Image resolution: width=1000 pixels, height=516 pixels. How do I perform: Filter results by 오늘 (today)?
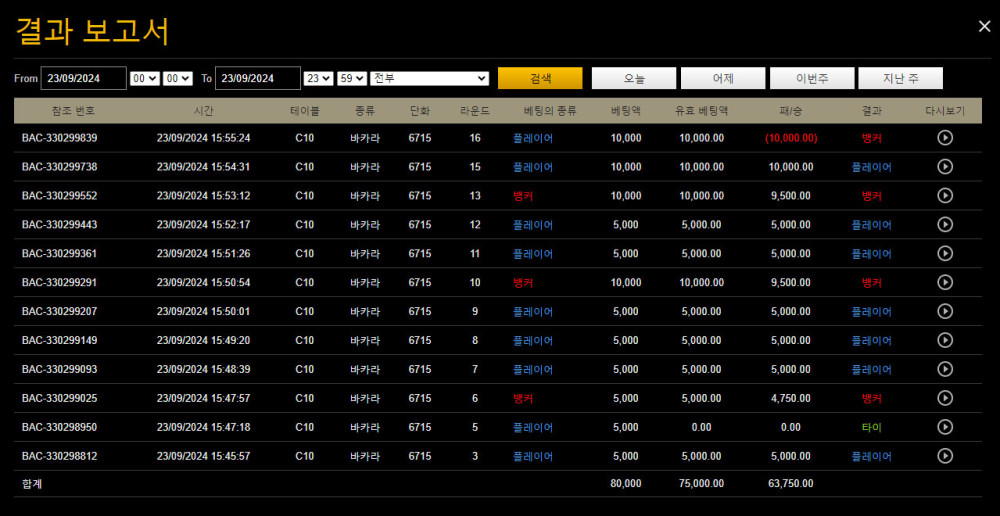click(x=634, y=79)
